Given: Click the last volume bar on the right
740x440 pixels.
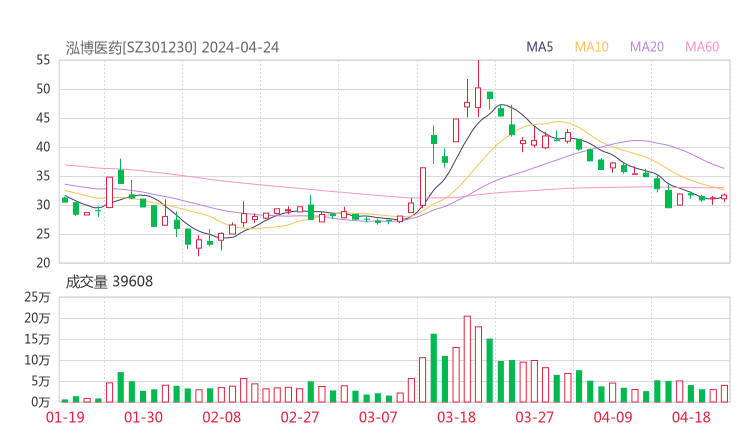Looking at the screenshot, I should (724, 394).
